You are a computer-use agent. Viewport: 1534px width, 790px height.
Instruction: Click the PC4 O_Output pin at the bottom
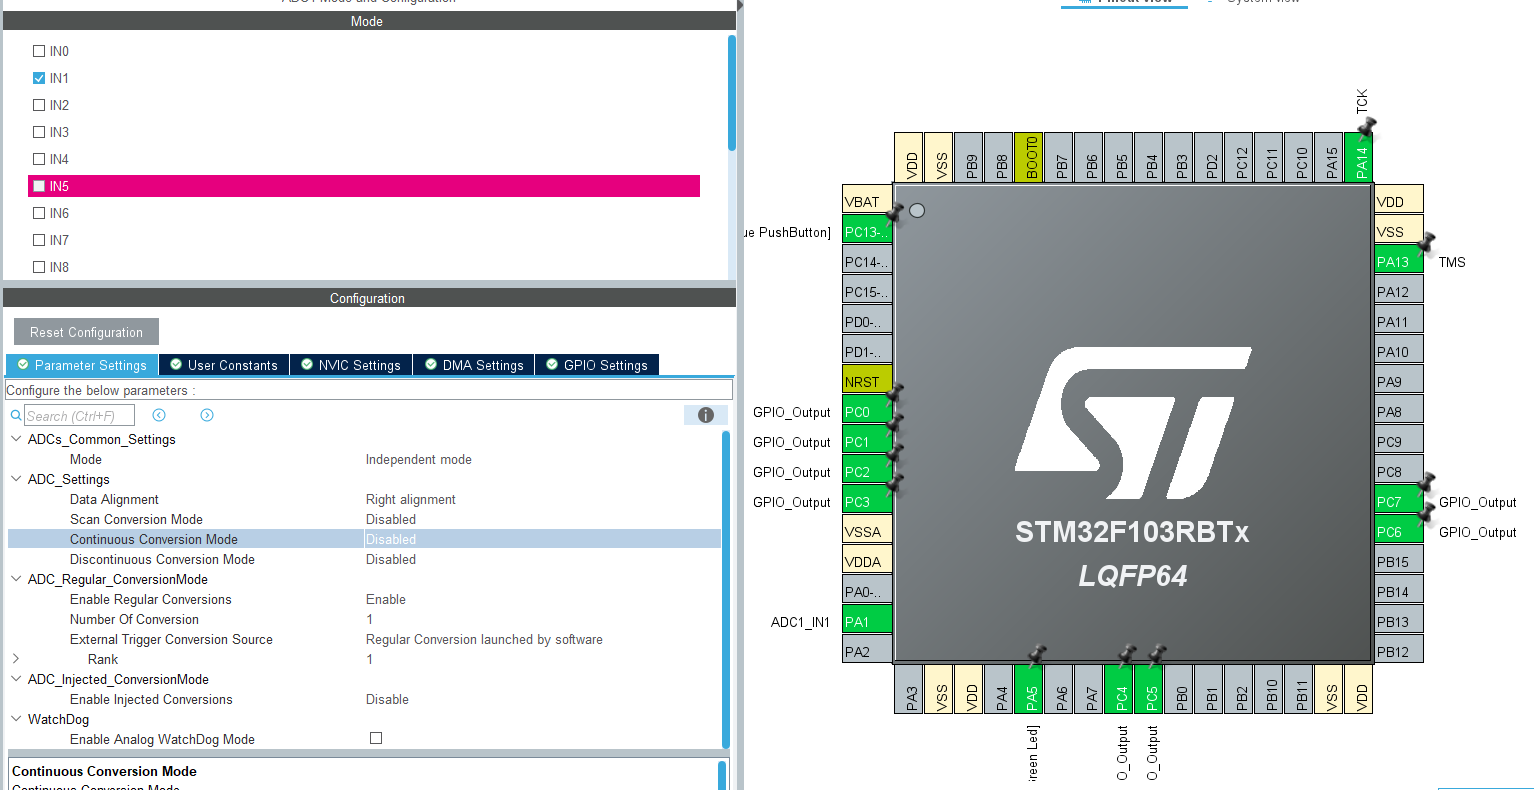coord(1120,689)
